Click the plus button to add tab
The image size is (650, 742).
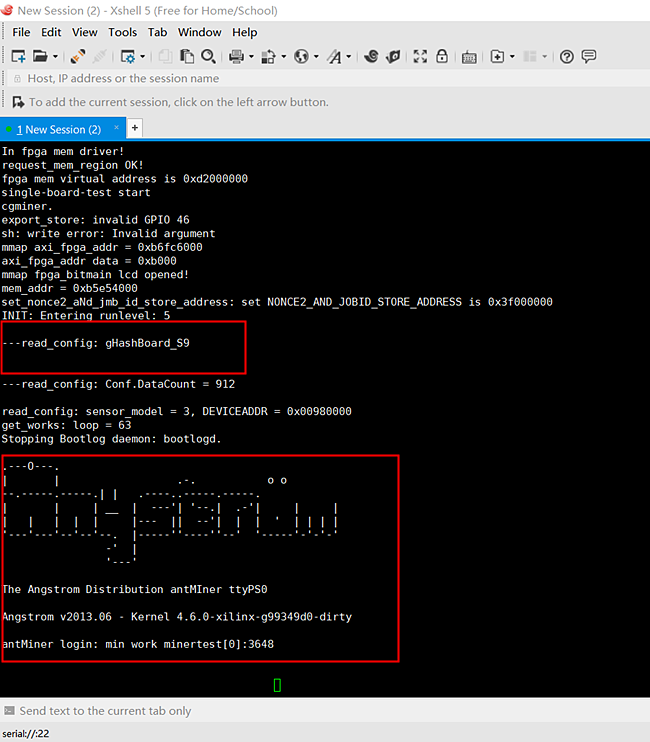[135, 128]
